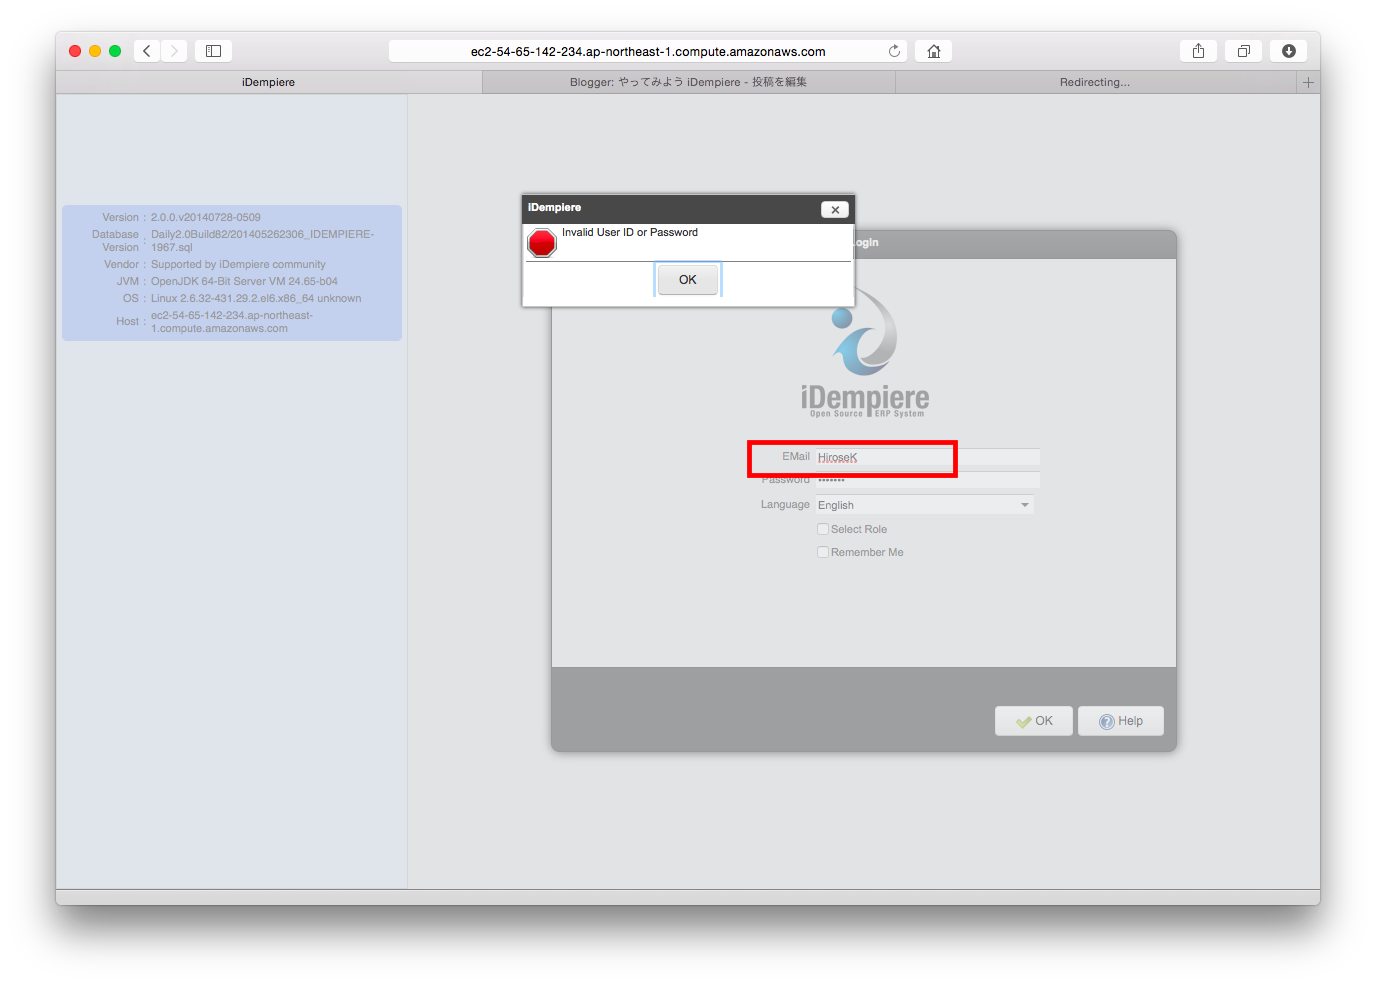Image resolution: width=1376 pixels, height=985 pixels.
Task: Switch to the iDempiere tab
Action: pyautogui.click(x=268, y=82)
